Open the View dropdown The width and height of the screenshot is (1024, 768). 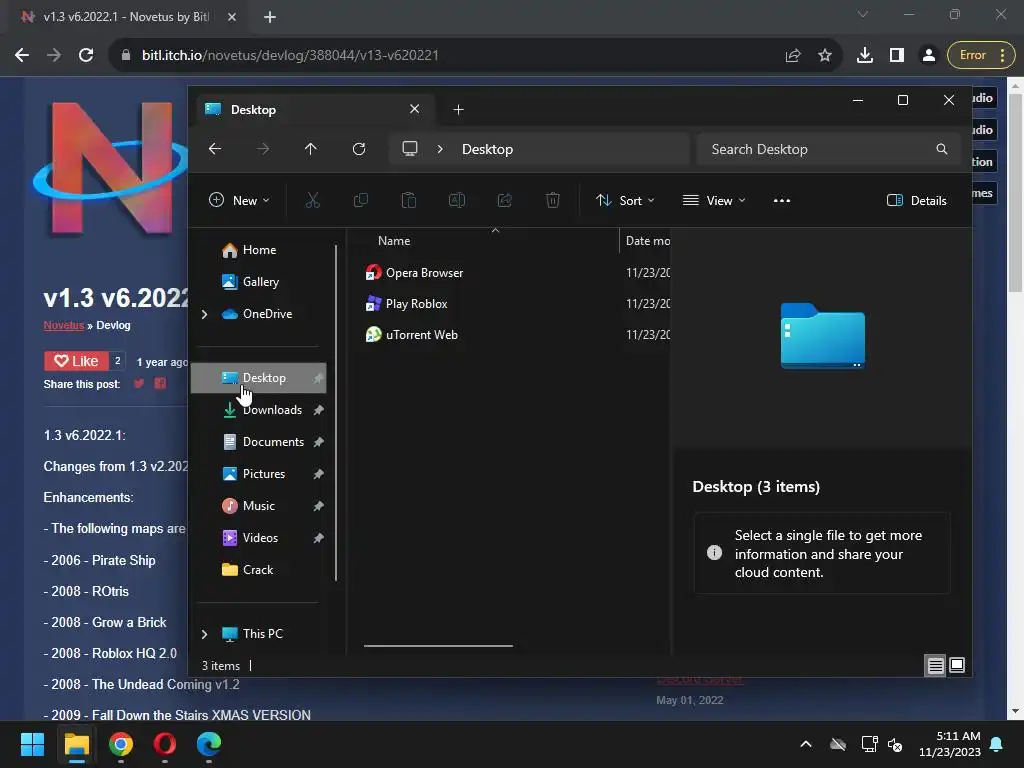[x=714, y=200]
